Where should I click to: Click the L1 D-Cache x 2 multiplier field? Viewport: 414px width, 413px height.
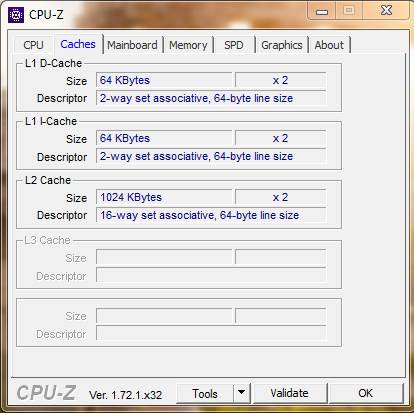(280, 80)
